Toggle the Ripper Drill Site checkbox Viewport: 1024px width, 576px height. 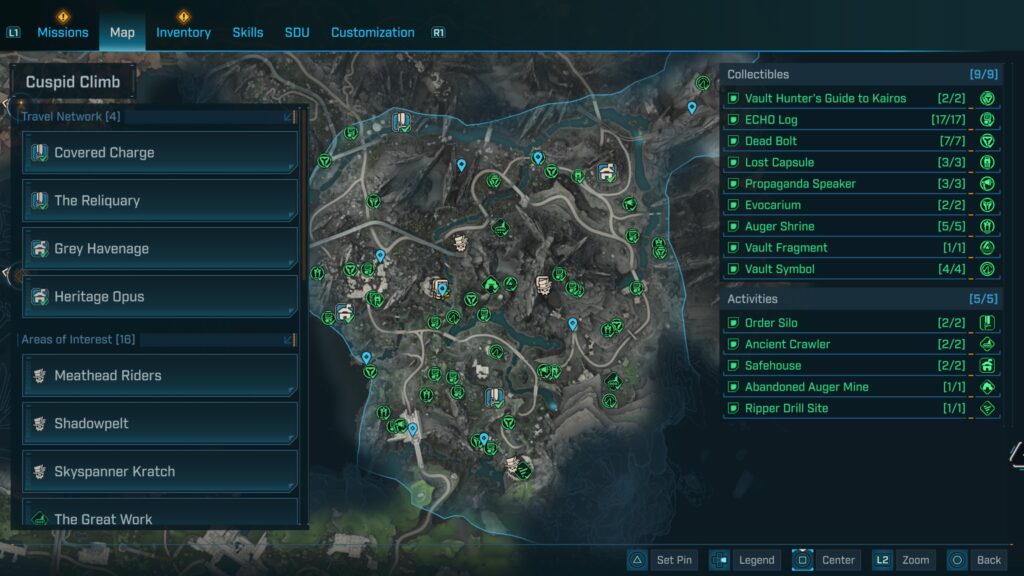tap(733, 408)
